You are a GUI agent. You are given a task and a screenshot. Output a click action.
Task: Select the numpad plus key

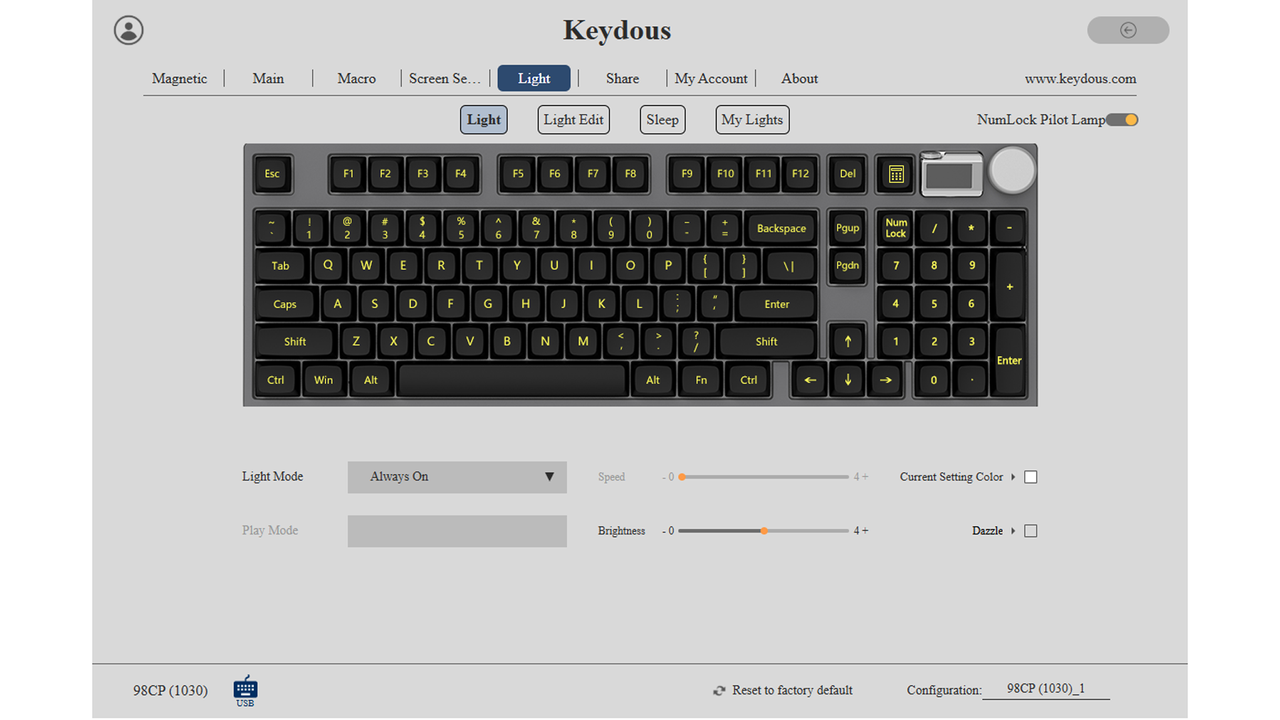pos(1009,285)
